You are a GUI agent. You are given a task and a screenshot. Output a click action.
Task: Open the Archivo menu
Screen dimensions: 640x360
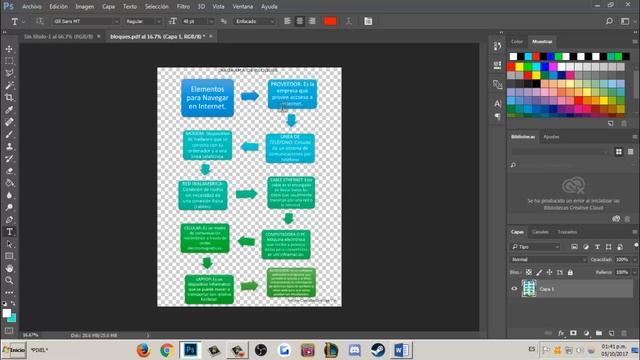click(x=32, y=7)
